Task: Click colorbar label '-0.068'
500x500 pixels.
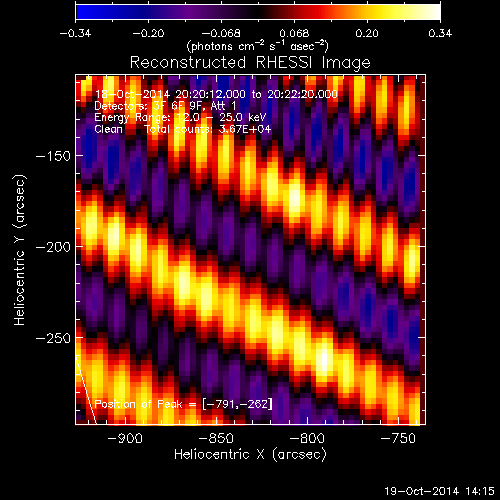Action: [x=221, y=33]
